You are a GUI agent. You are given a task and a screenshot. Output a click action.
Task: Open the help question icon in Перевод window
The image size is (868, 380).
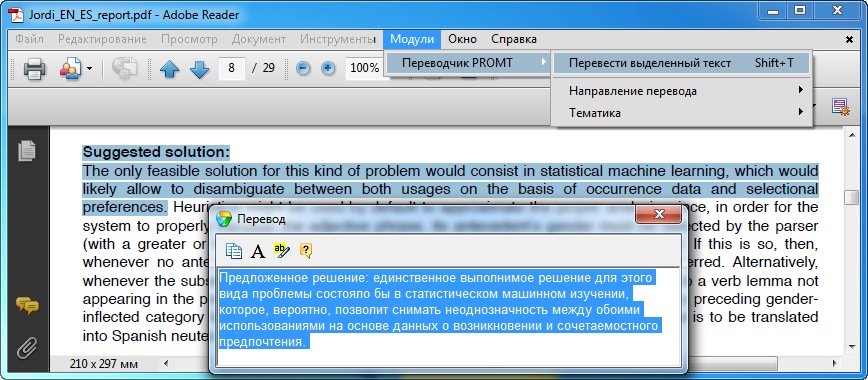tap(306, 251)
